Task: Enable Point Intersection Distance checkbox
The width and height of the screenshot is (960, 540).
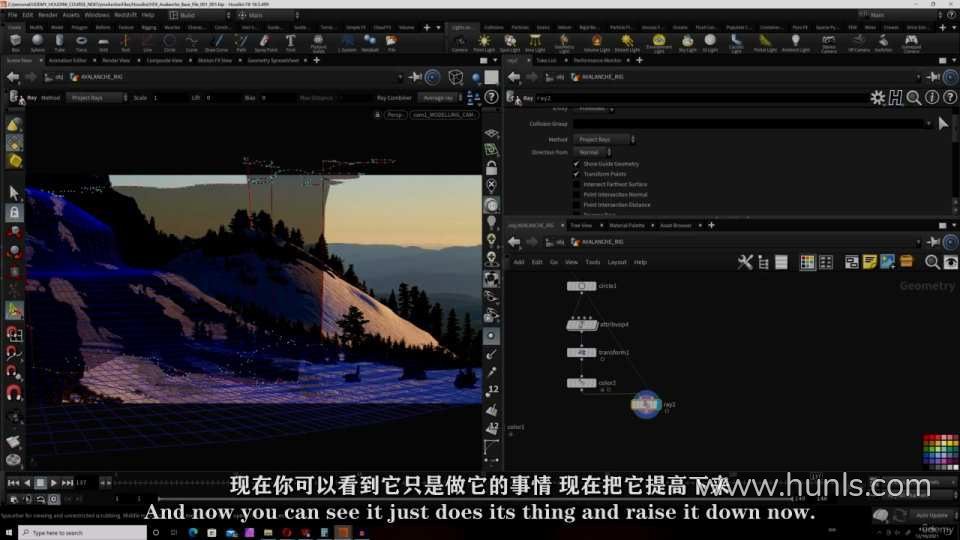Action: 576,204
